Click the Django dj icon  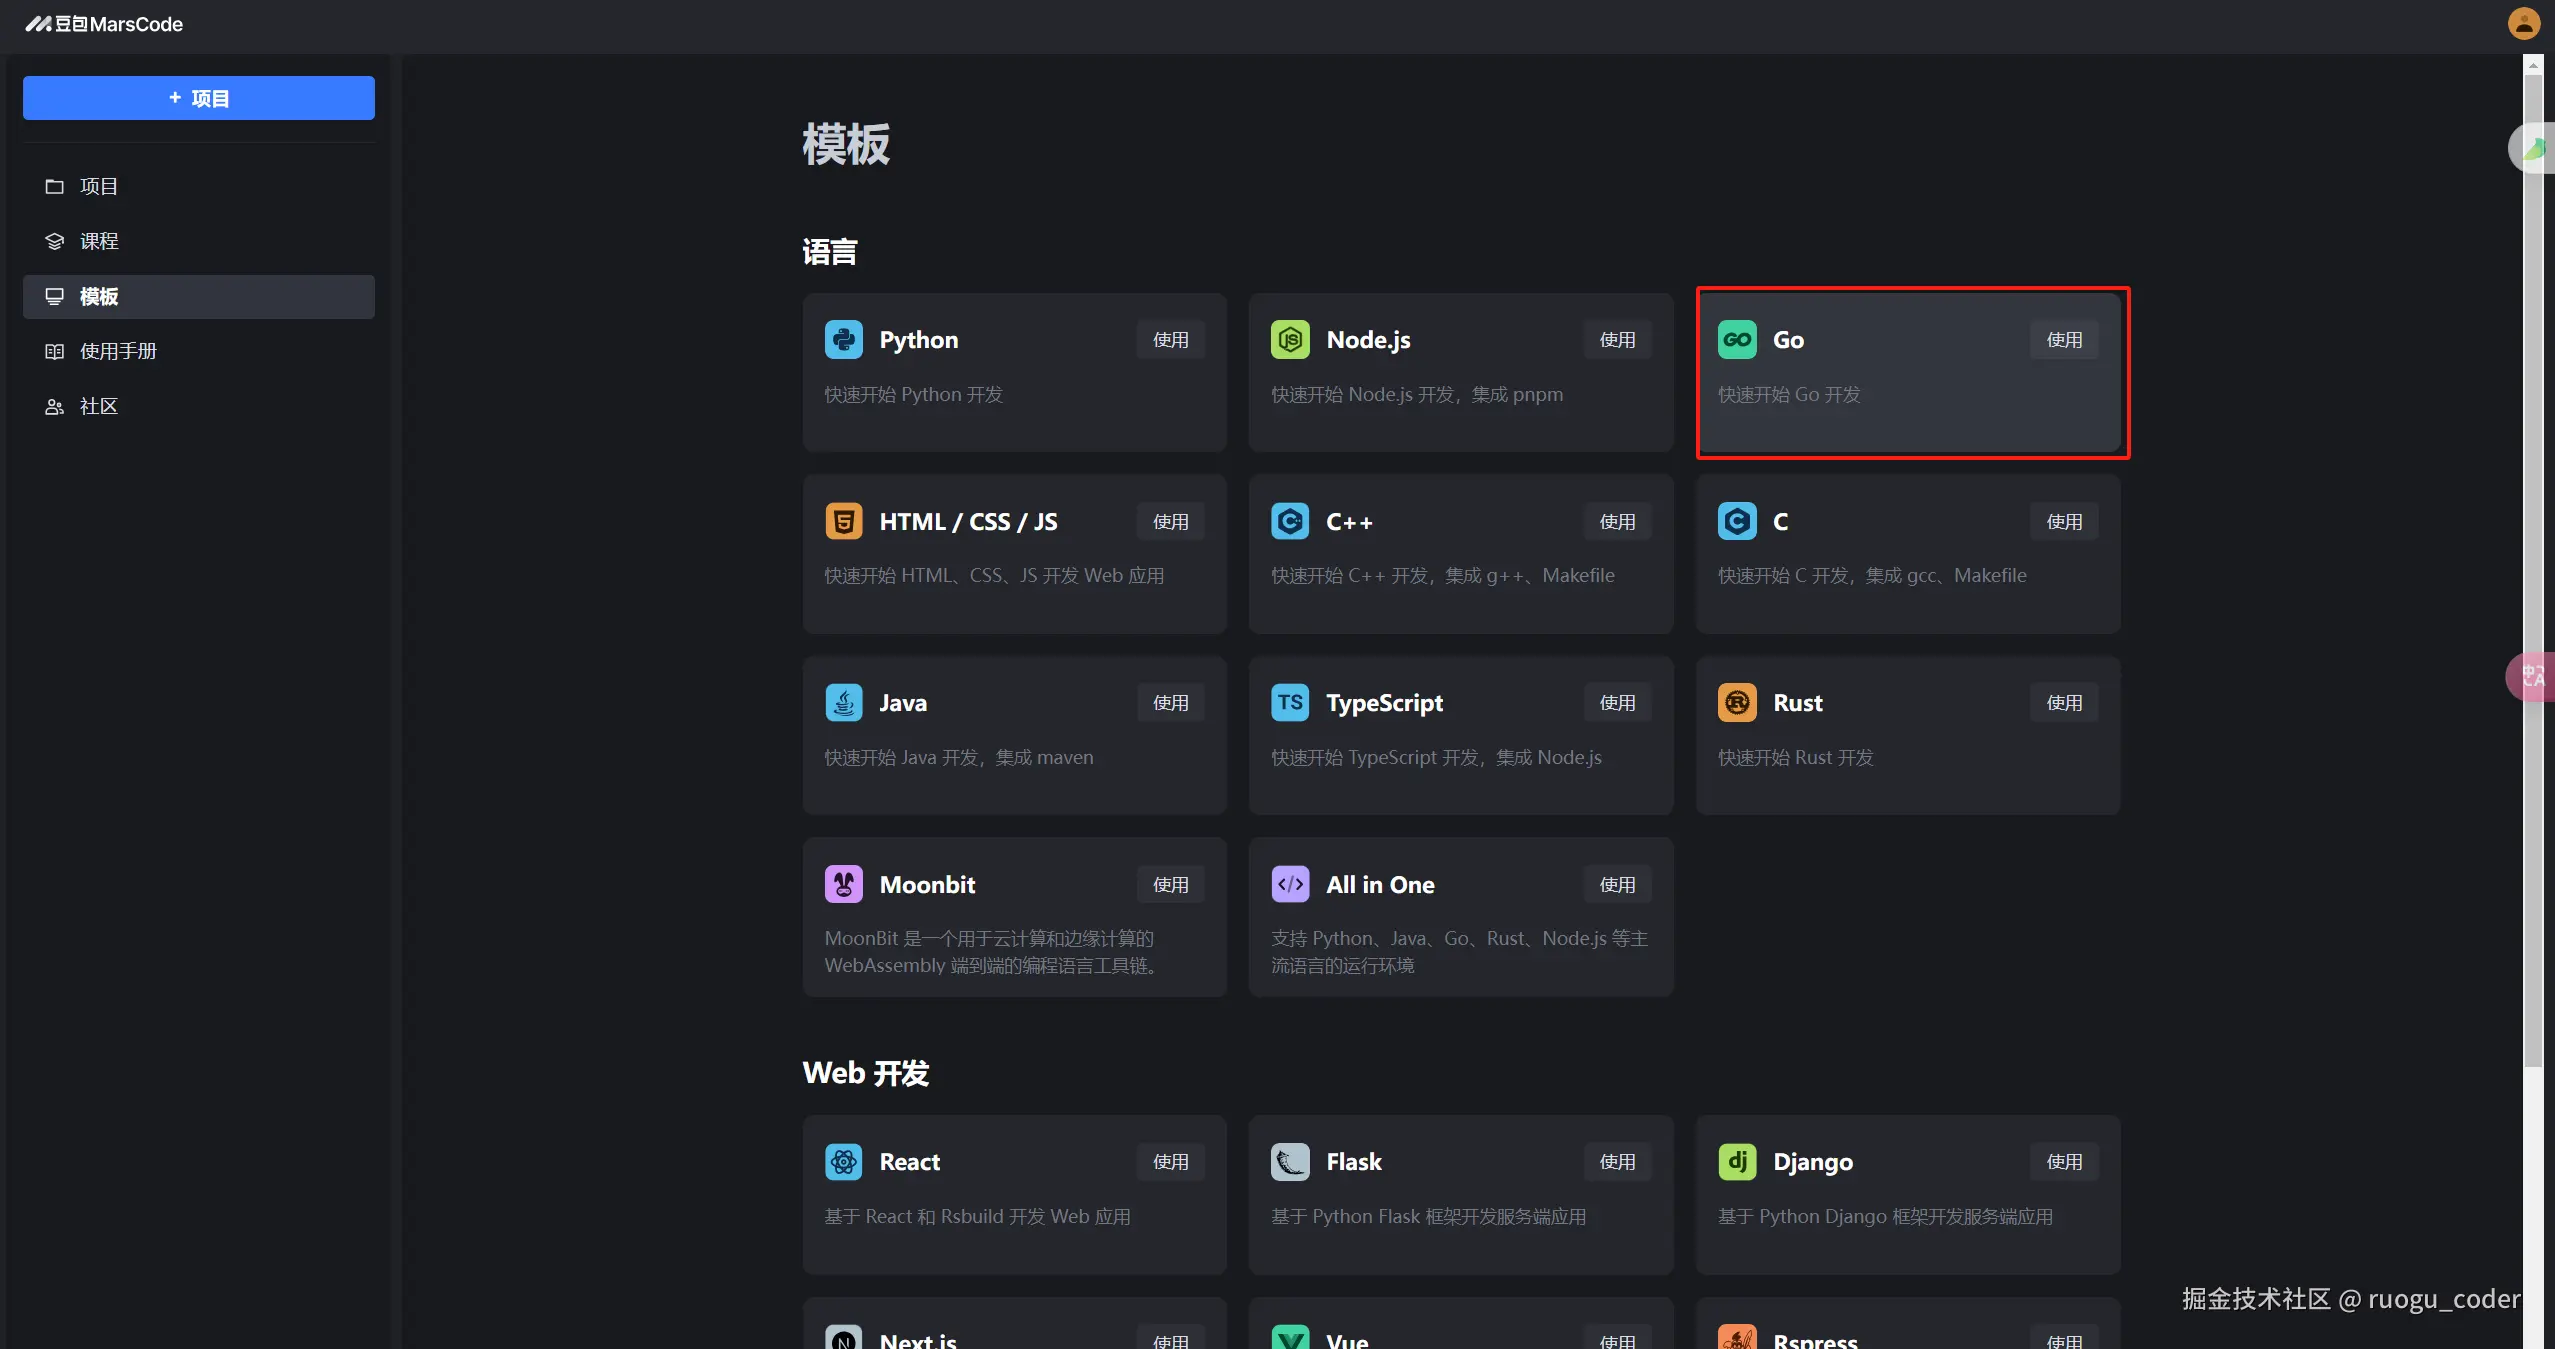[x=1737, y=1162]
